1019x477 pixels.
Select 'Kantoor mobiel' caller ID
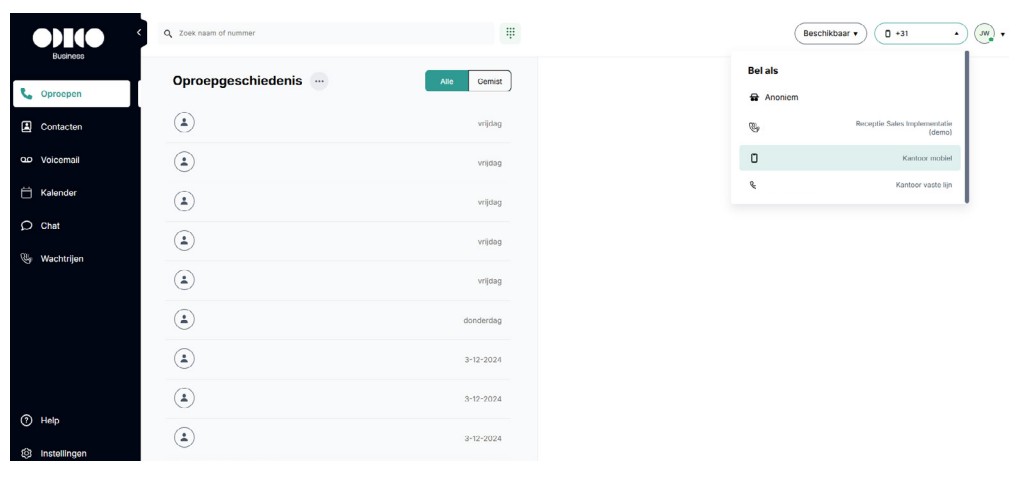pos(851,158)
